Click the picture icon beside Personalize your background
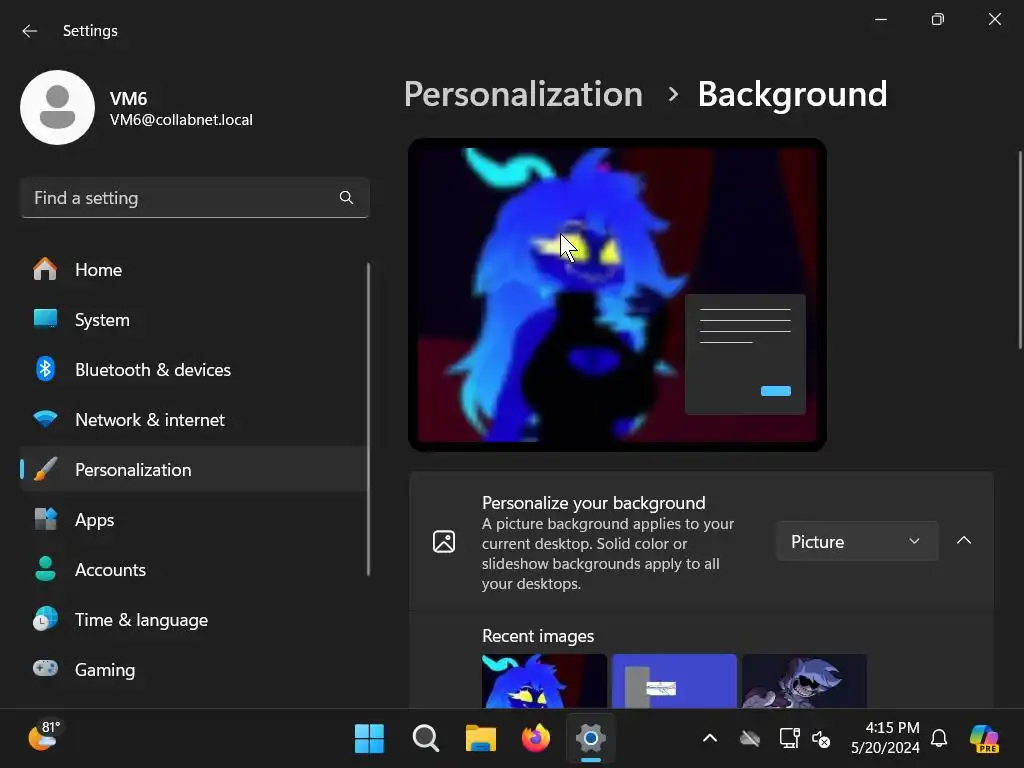Screen dimensions: 1024x768 [x=444, y=541]
